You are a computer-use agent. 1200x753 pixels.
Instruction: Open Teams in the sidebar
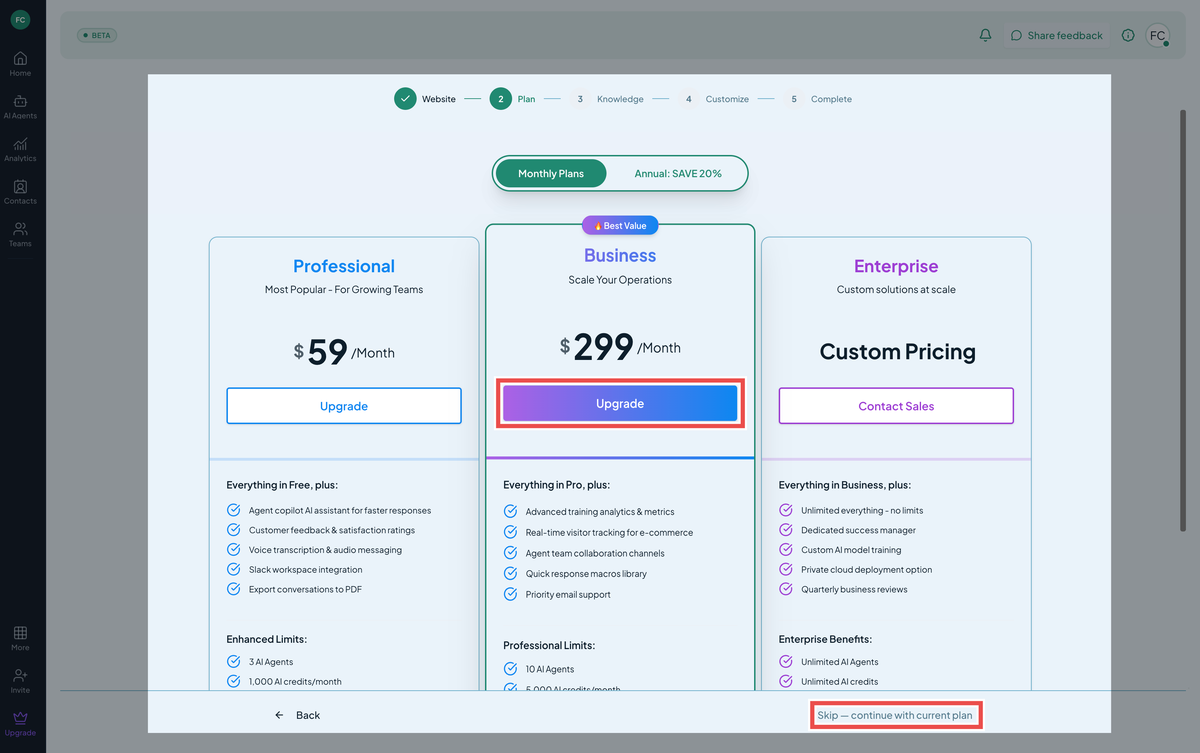20,235
